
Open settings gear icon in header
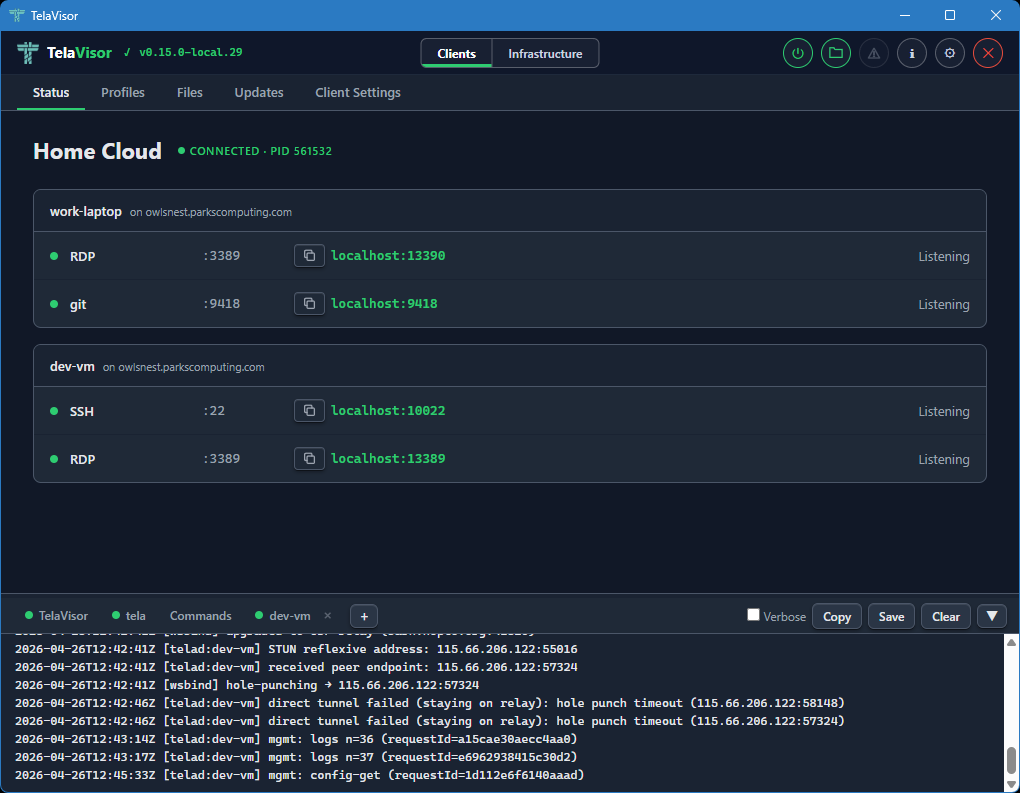[x=950, y=53]
